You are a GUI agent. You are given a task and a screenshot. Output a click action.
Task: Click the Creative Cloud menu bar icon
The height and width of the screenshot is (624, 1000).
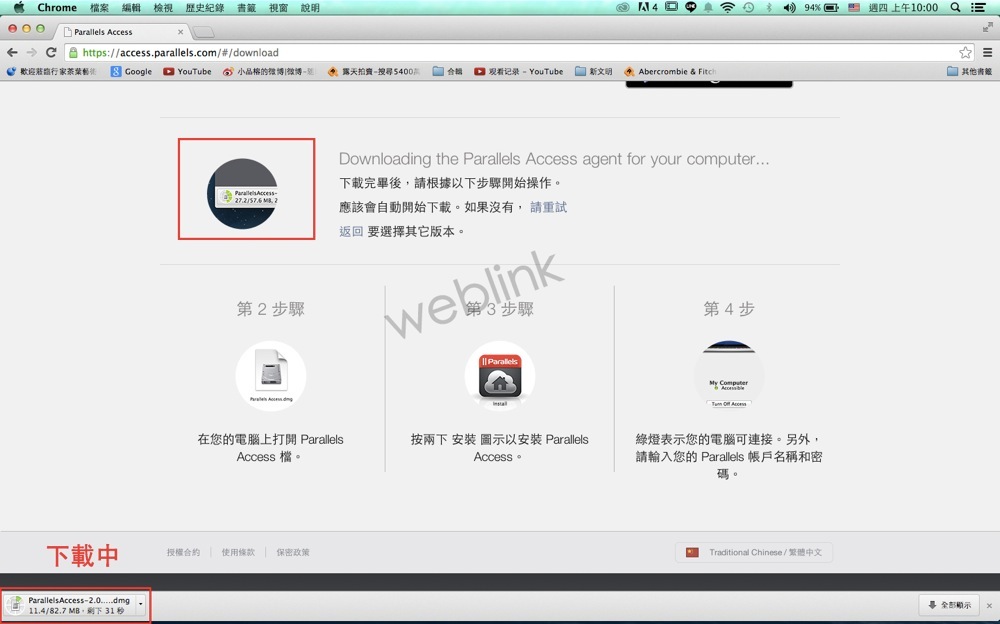pyautogui.click(x=623, y=8)
